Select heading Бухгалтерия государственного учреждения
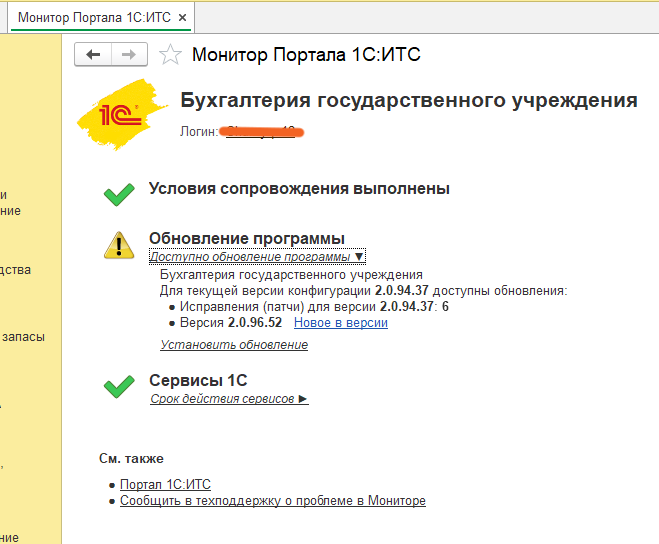659x544 pixels. coord(409,100)
